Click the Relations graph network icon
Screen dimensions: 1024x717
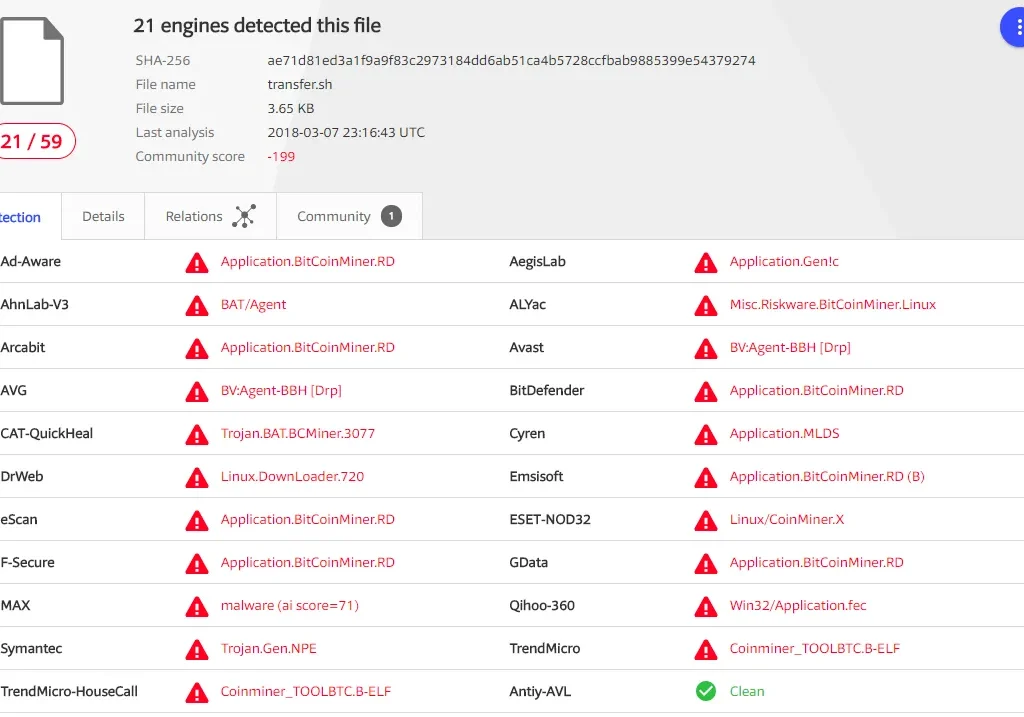coord(244,216)
